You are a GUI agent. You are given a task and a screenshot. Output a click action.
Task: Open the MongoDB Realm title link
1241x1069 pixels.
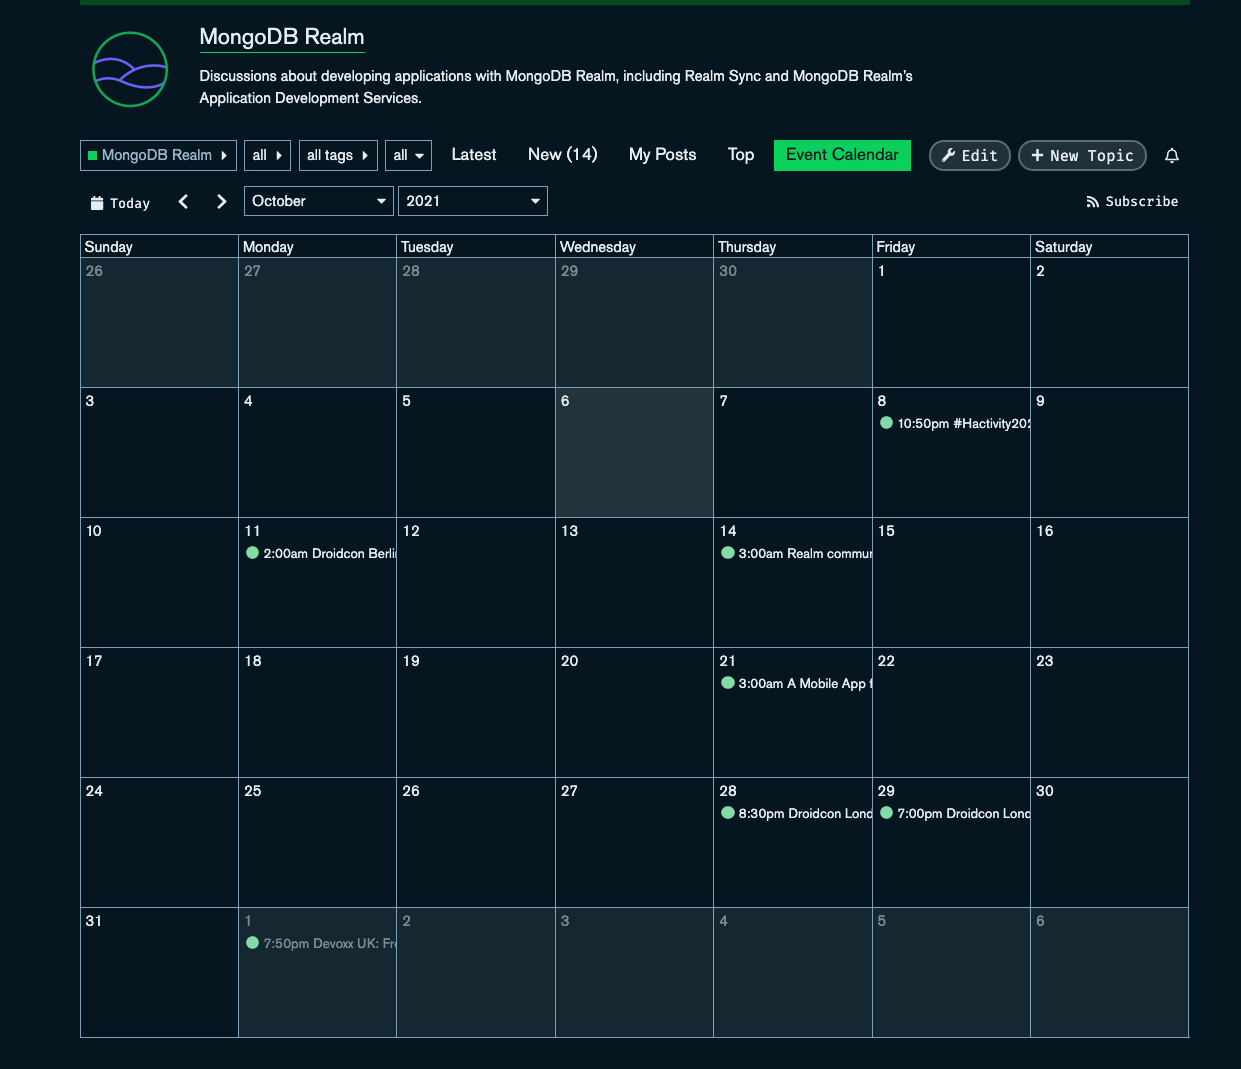(281, 37)
